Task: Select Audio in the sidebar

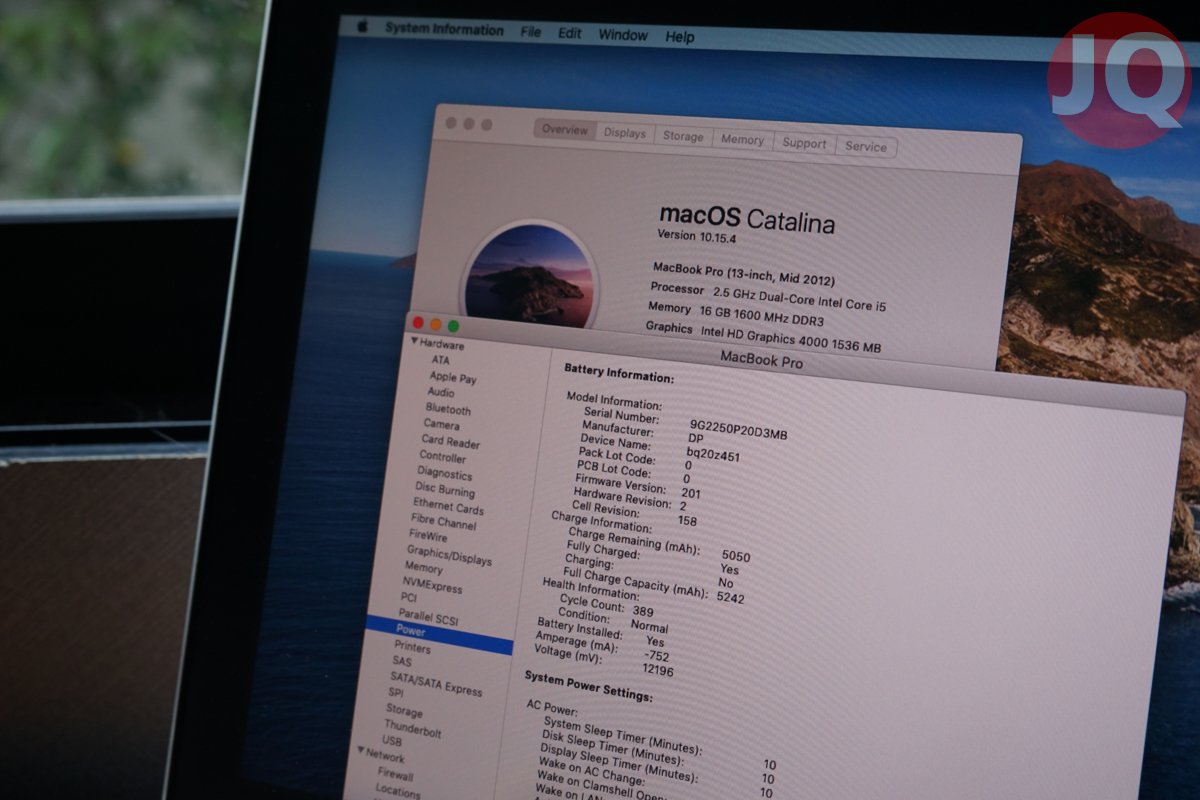Action: (x=441, y=393)
